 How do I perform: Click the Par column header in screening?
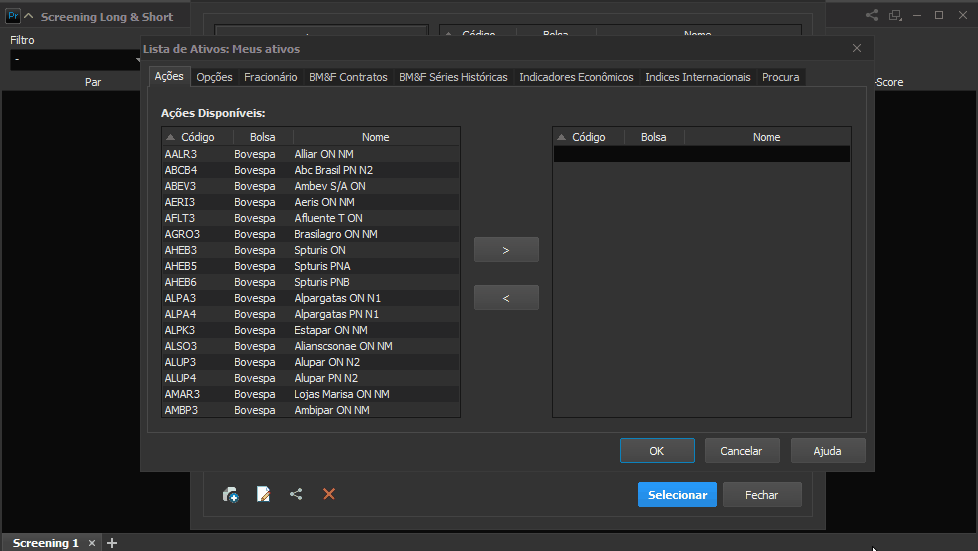coord(93,82)
